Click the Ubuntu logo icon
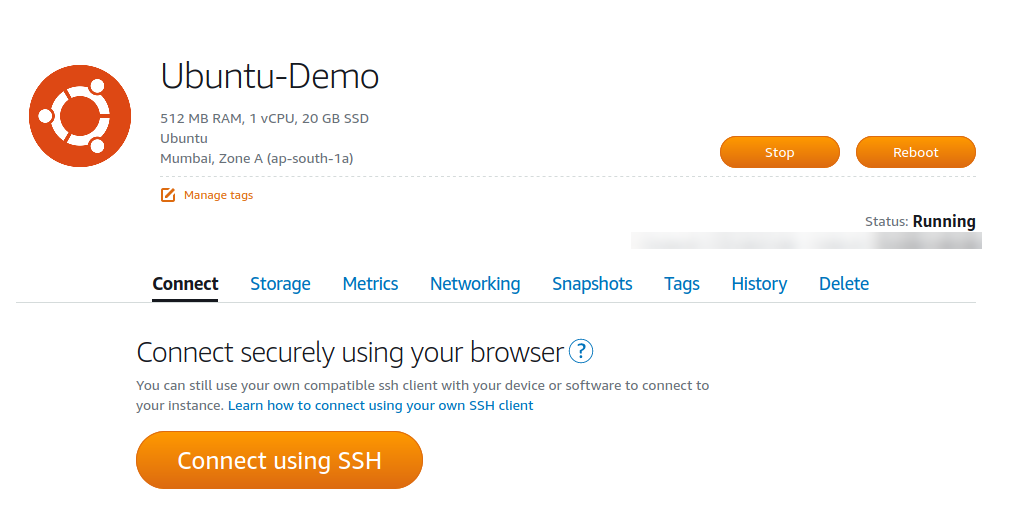 [80, 116]
